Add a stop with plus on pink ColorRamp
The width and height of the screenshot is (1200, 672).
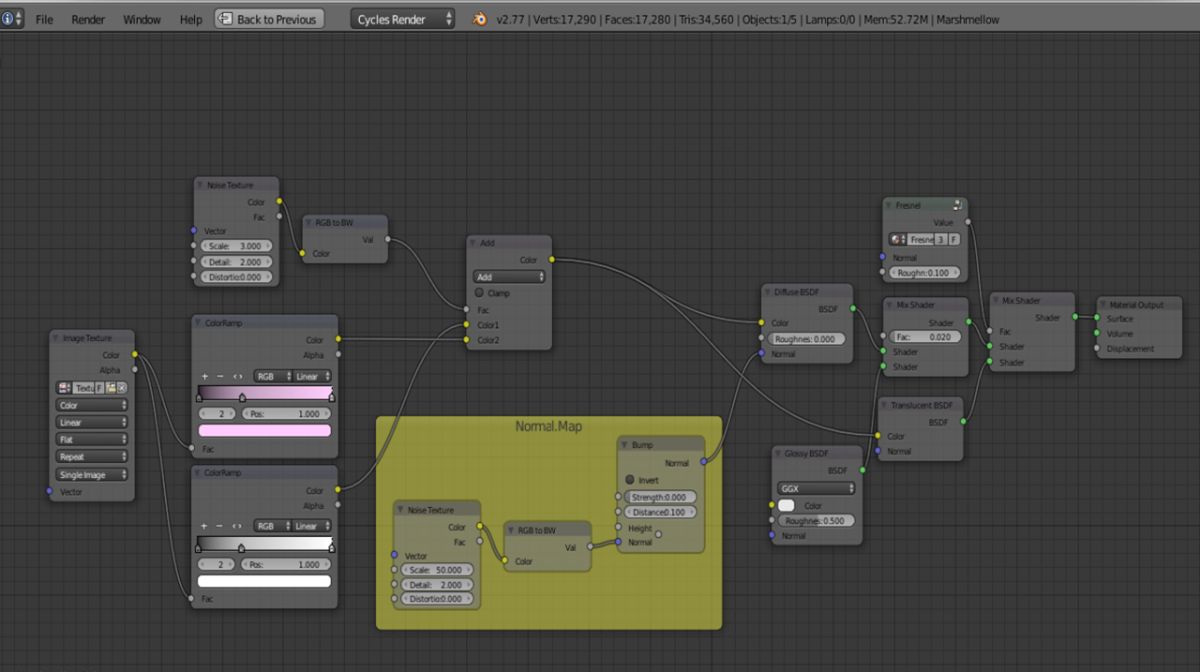click(x=205, y=376)
